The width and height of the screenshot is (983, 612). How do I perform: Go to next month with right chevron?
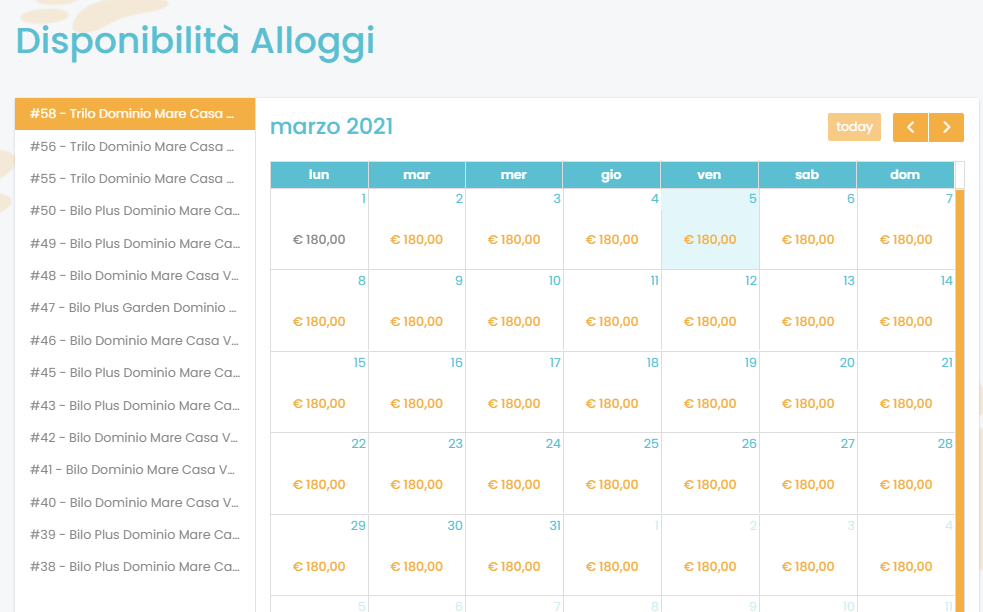(x=946, y=127)
